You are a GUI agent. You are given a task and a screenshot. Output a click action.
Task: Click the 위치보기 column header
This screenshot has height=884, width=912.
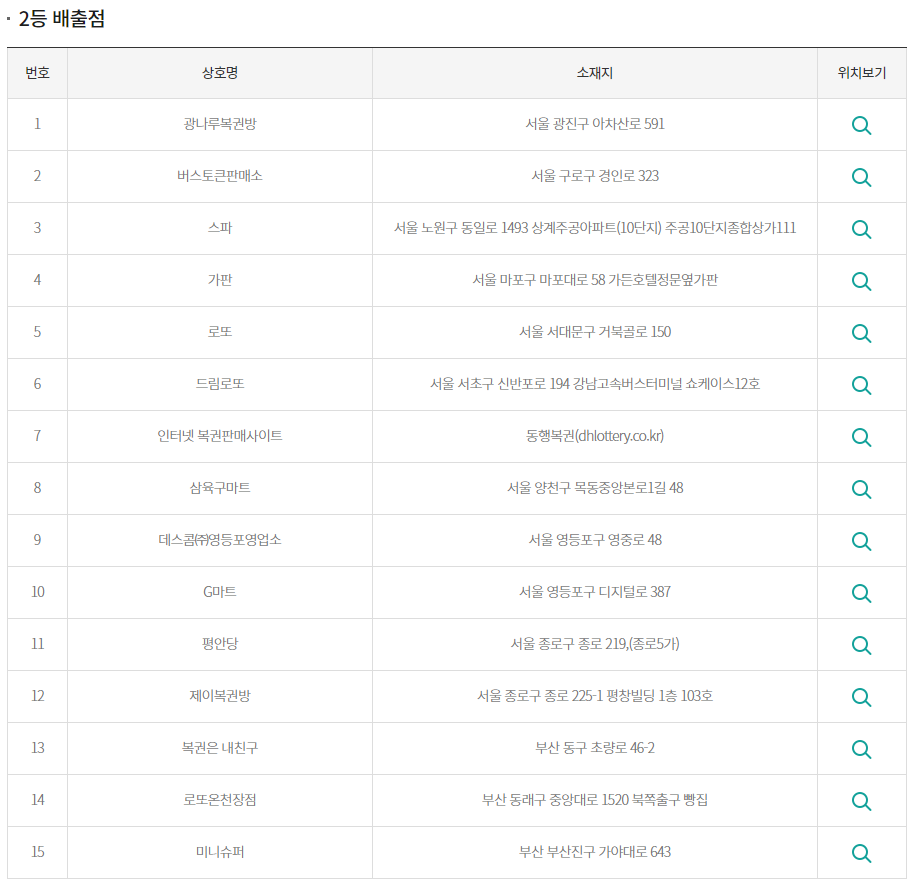pyautogui.click(x=861, y=73)
